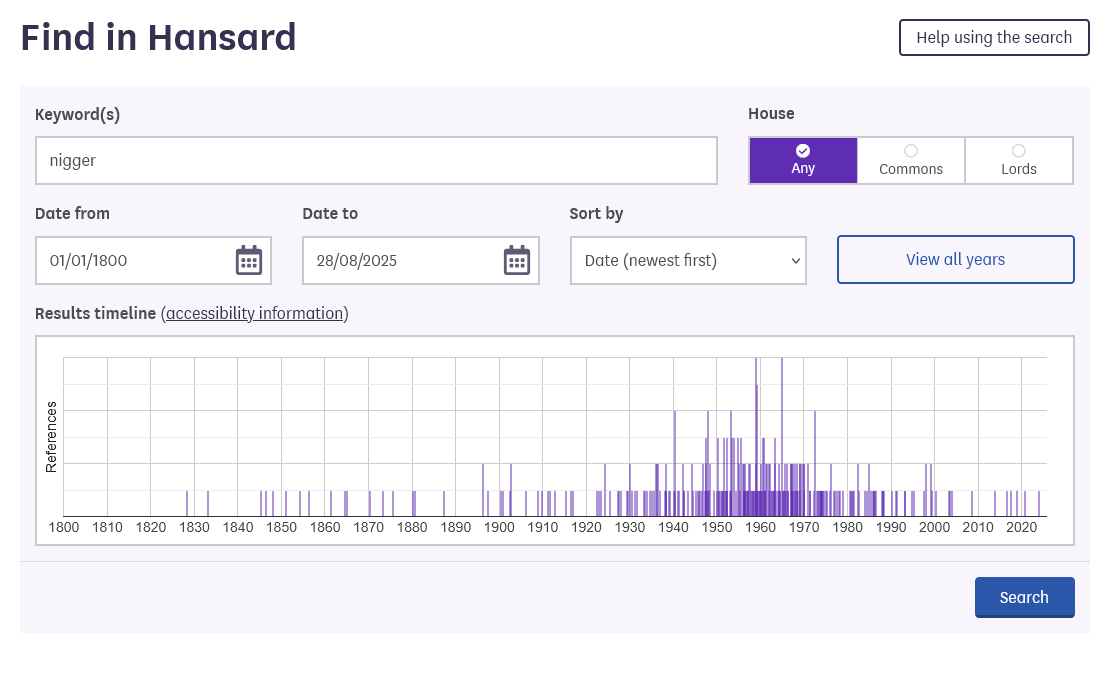Image resolution: width=1110 pixels, height=673 pixels.
Task: Click the House label
Action: click(771, 114)
